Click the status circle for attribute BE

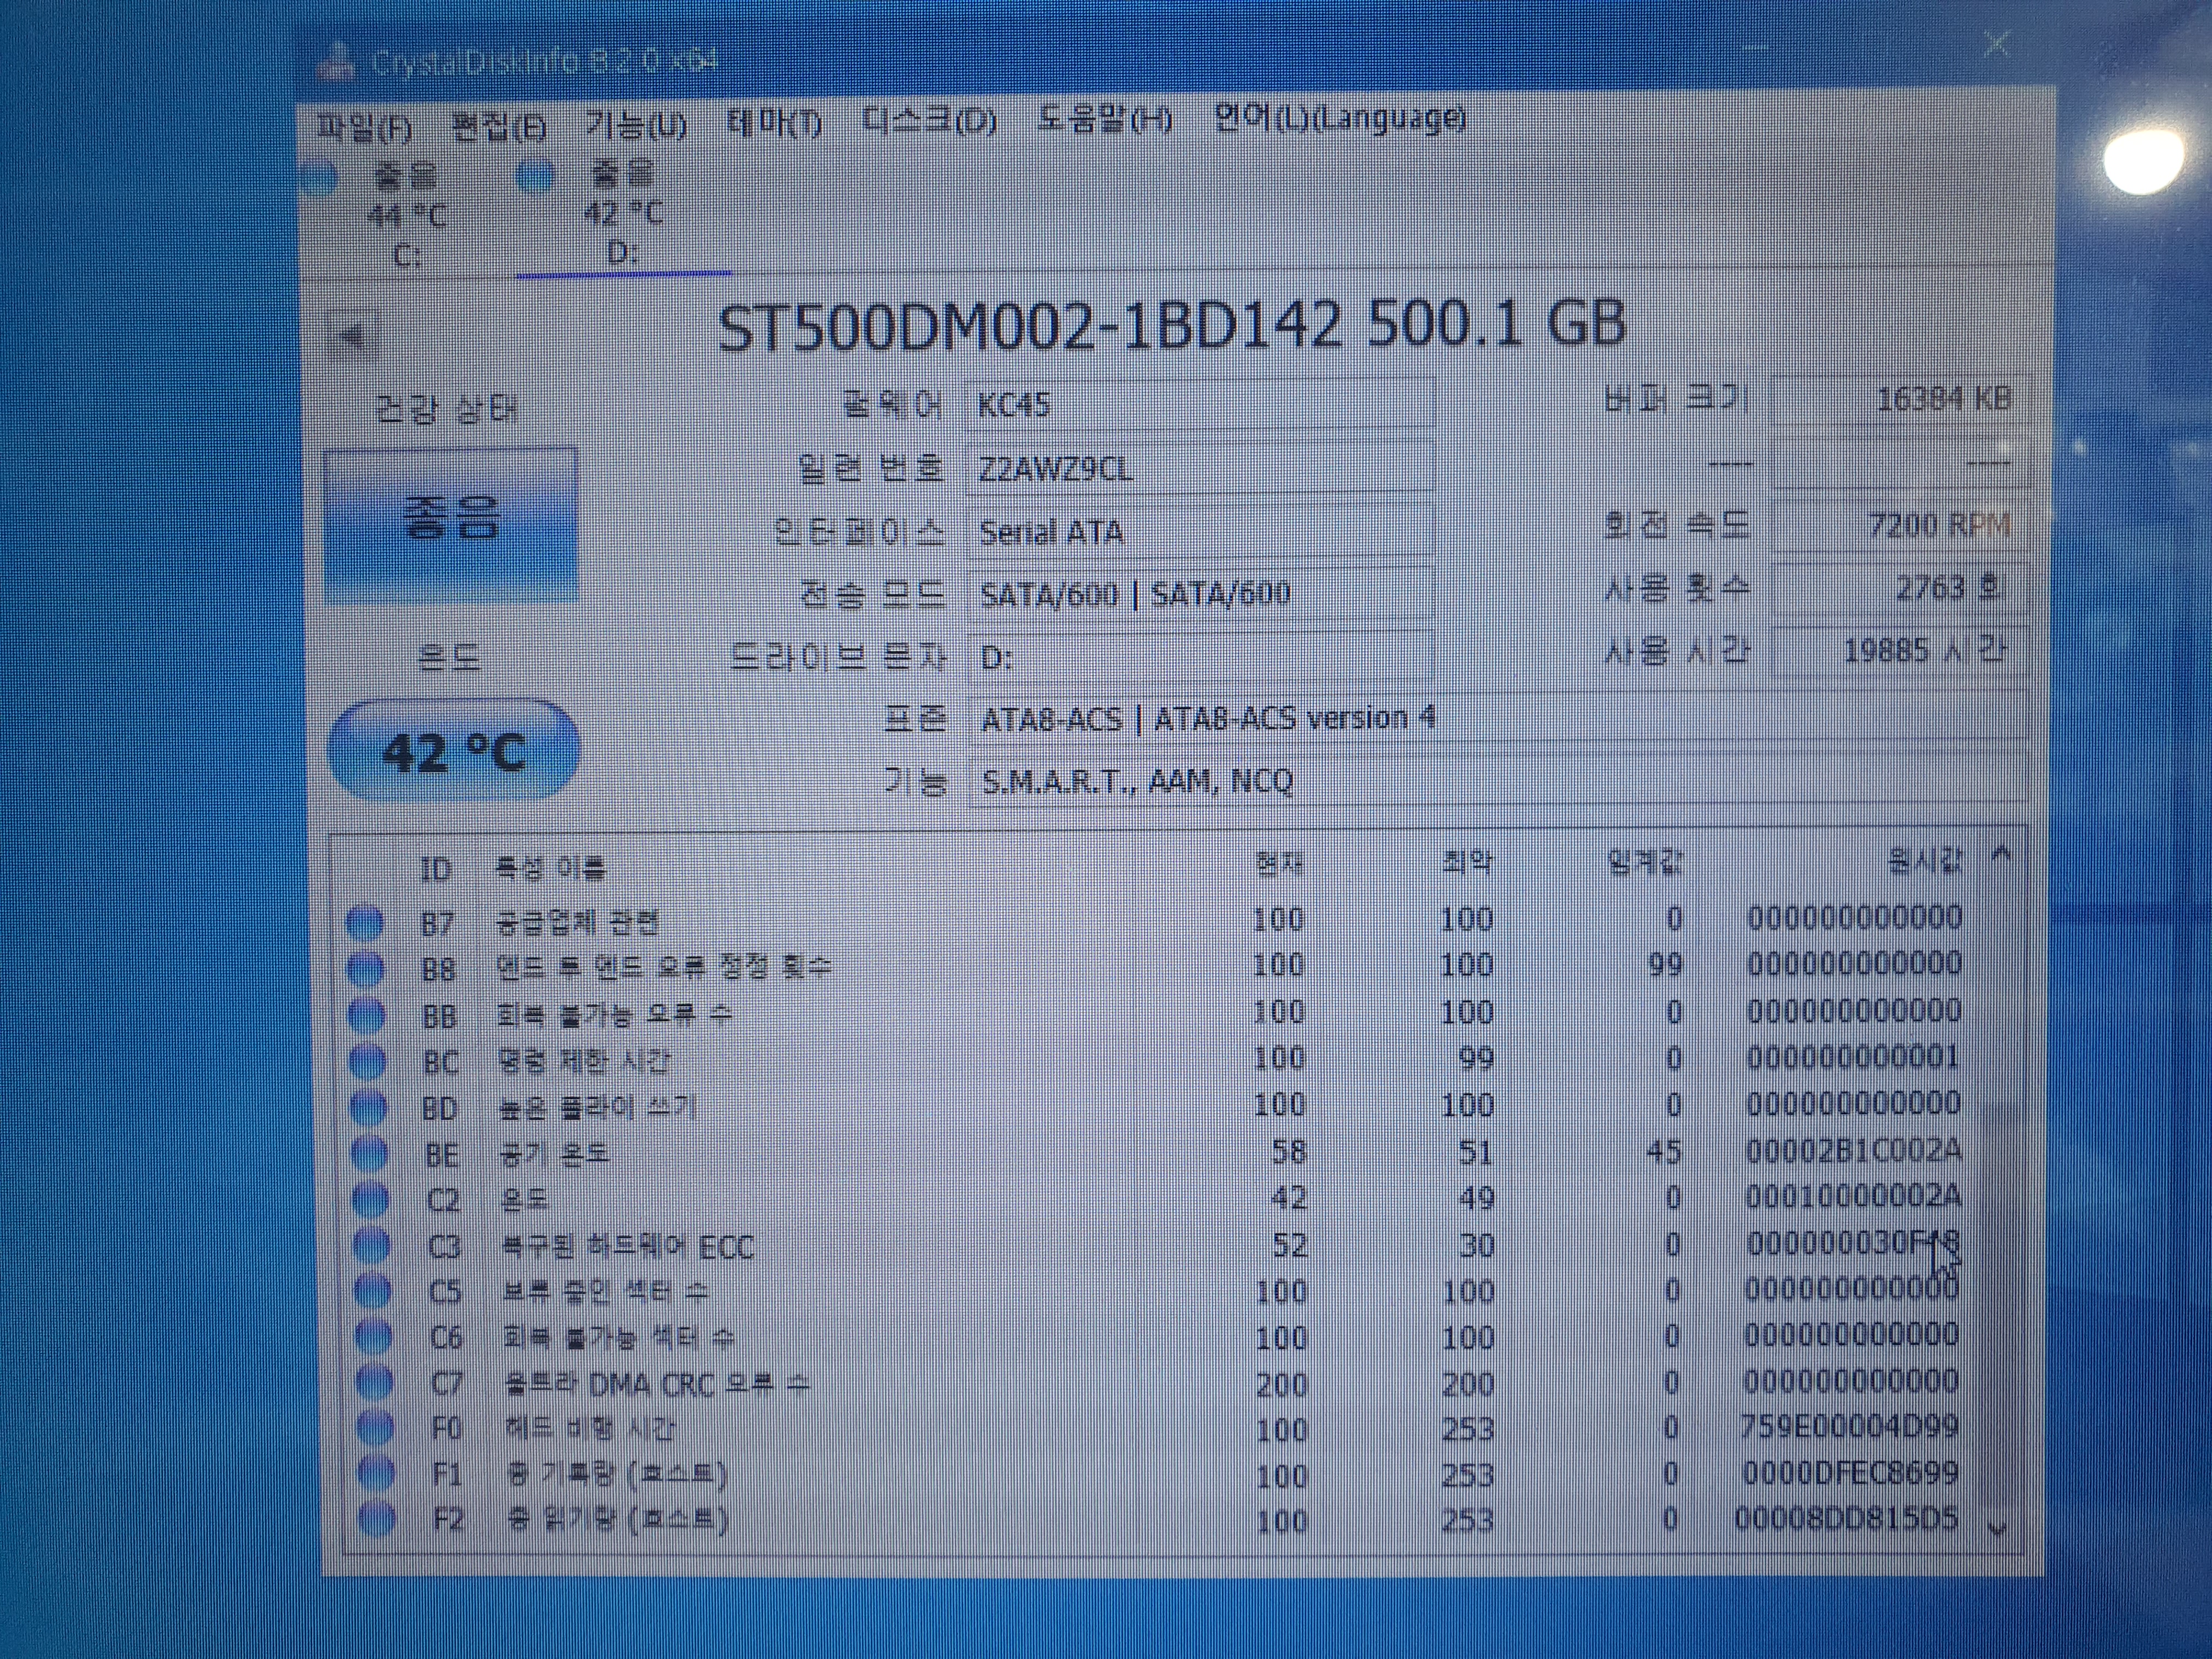click(x=369, y=1154)
